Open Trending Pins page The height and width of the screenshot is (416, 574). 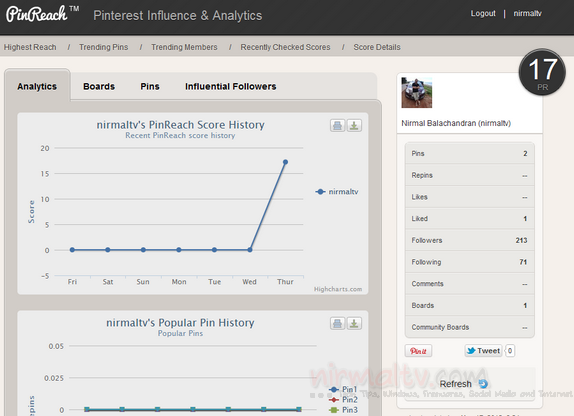coord(104,47)
